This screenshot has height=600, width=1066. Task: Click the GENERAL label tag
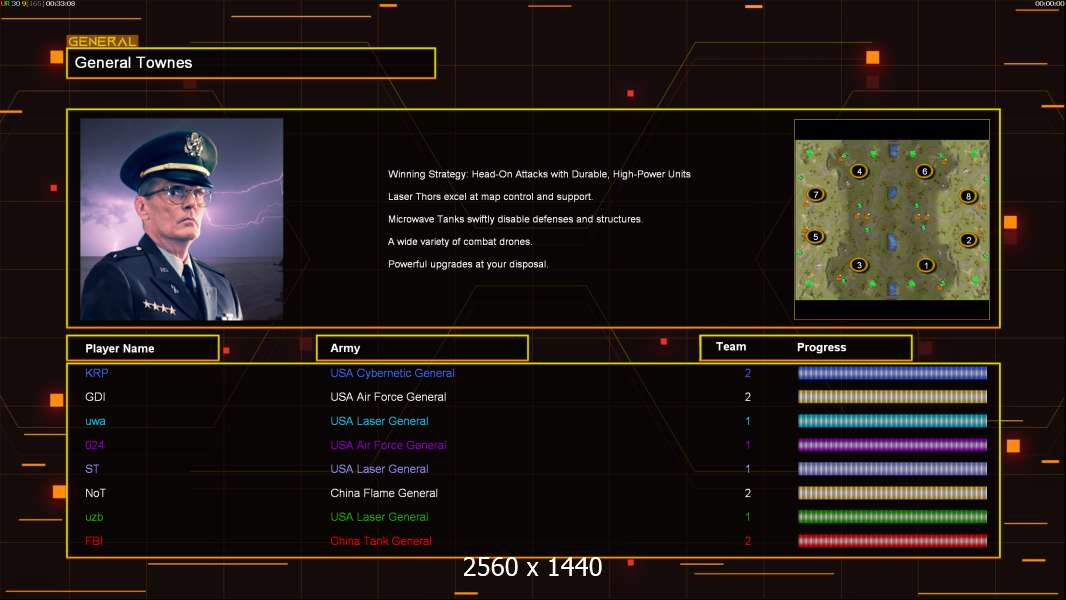click(102, 41)
